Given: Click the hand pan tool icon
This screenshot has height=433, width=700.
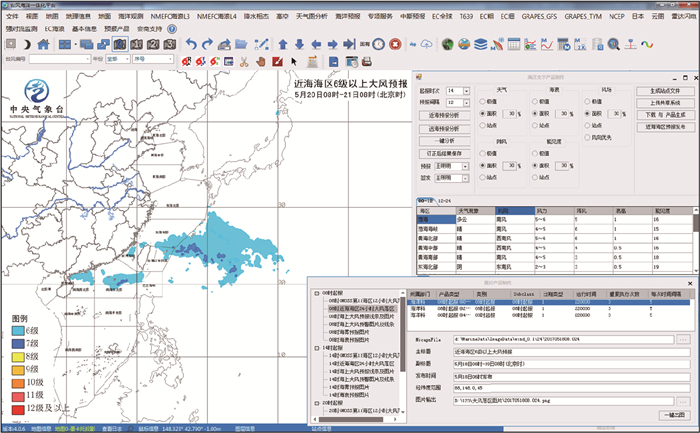Looking at the screenshot, I should [x=259, y=60].
